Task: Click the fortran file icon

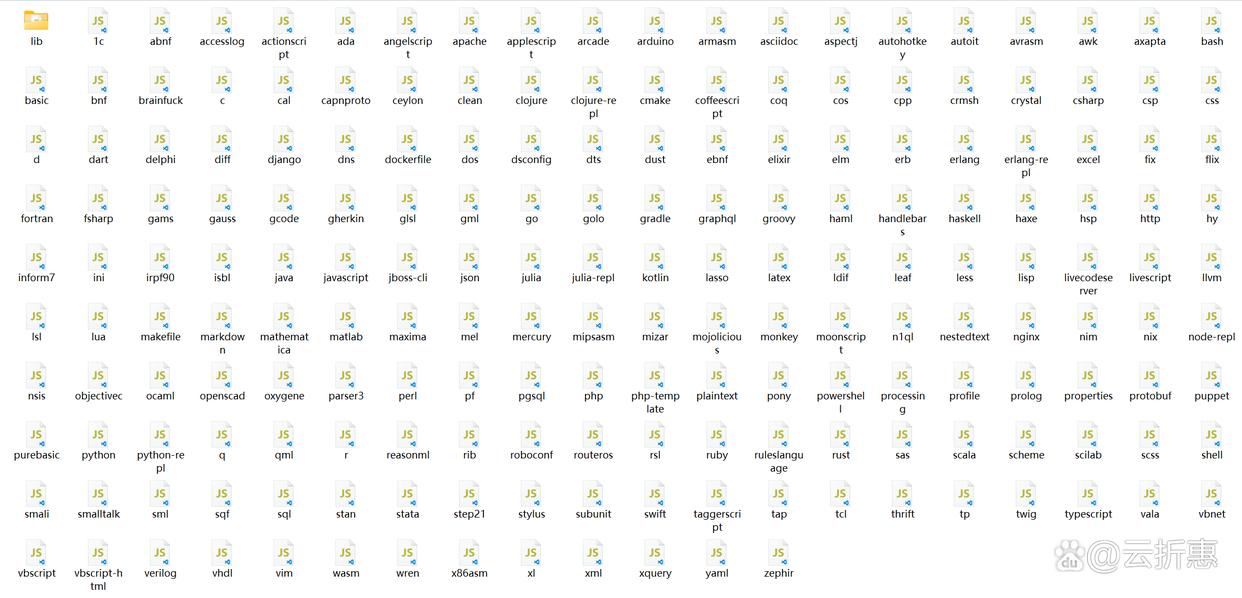Action: pos(36,199)
